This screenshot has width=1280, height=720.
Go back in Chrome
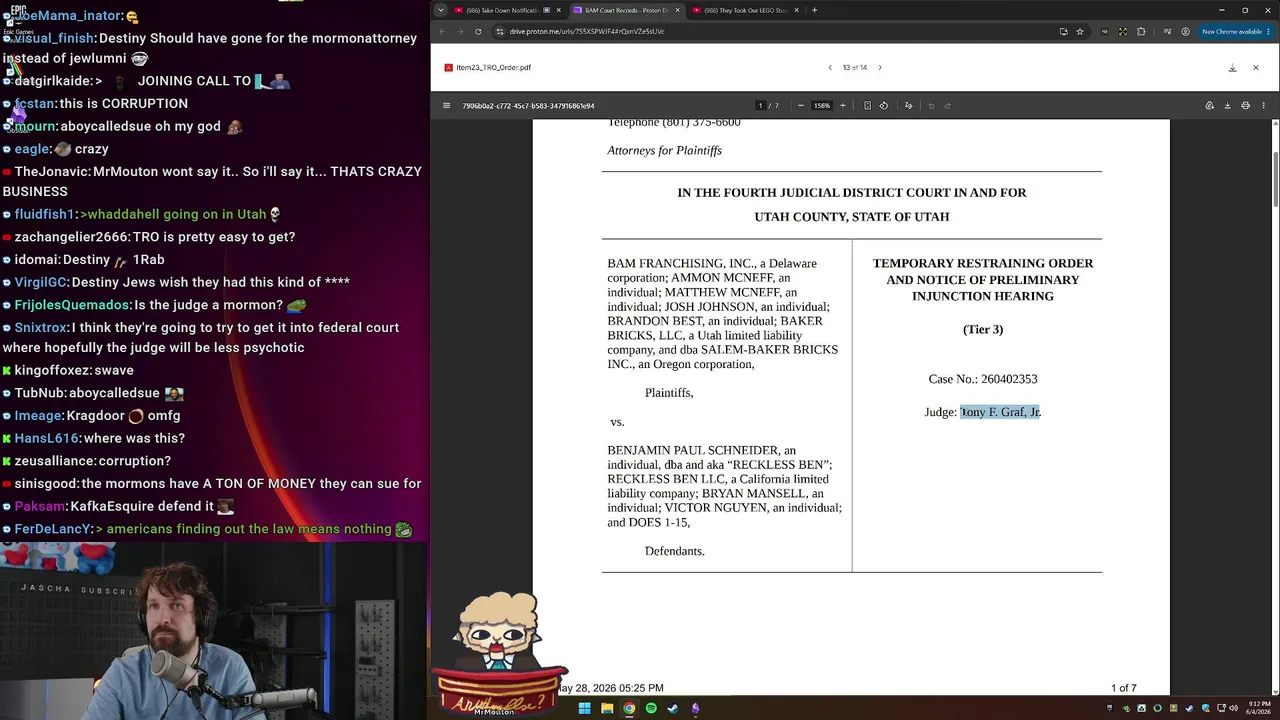(x=443, y=31)
